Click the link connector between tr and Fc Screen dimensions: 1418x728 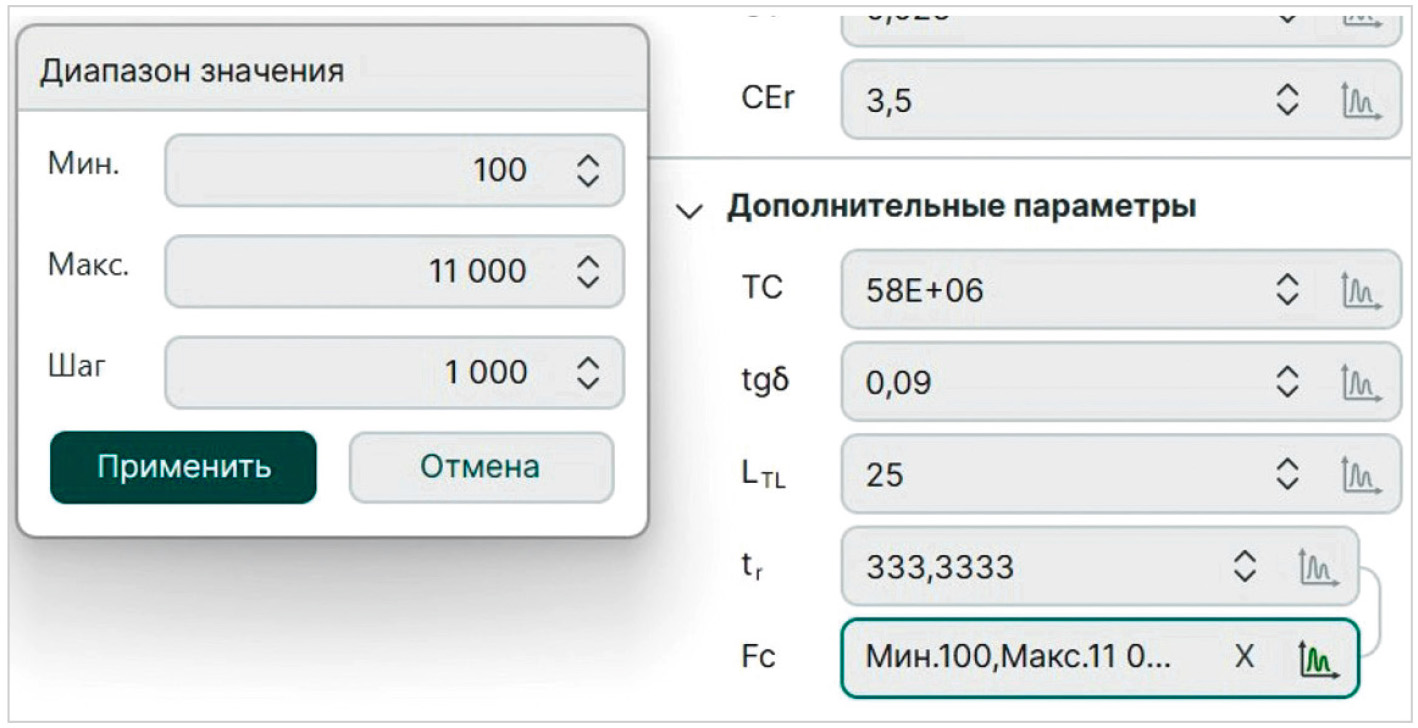(1378, 612)
